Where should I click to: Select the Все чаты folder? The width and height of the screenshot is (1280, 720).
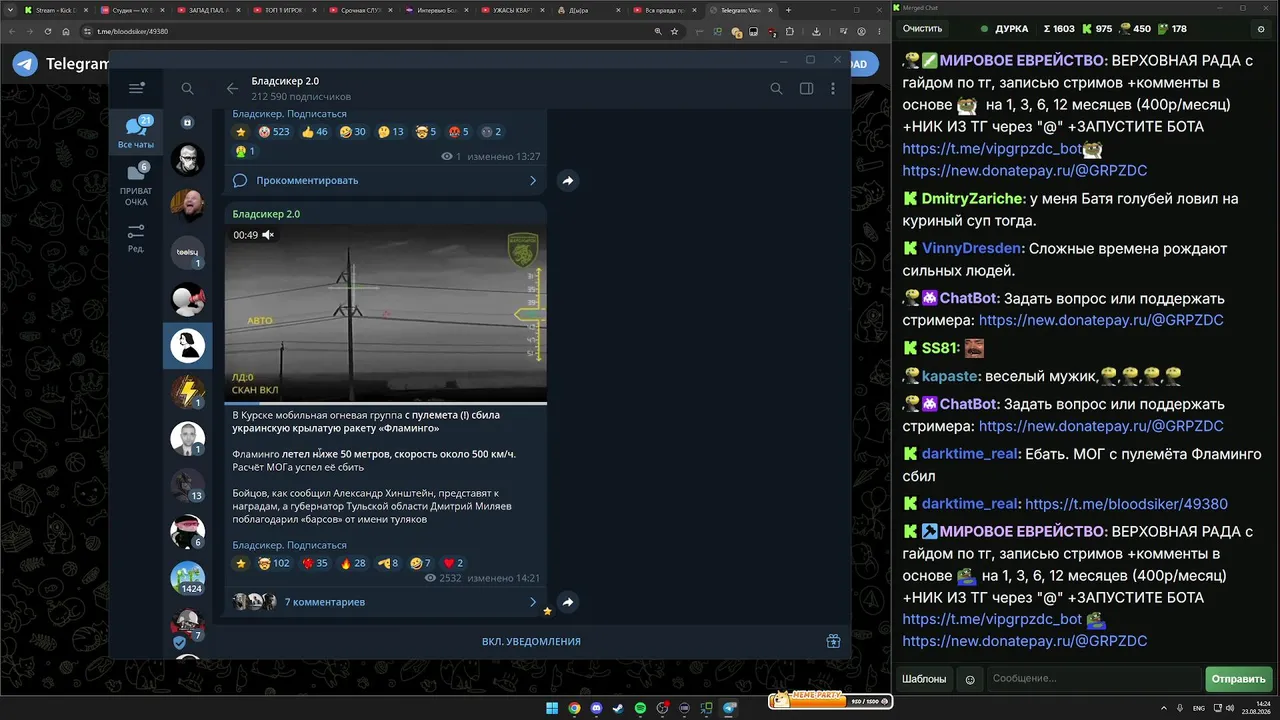pos(136,132)
